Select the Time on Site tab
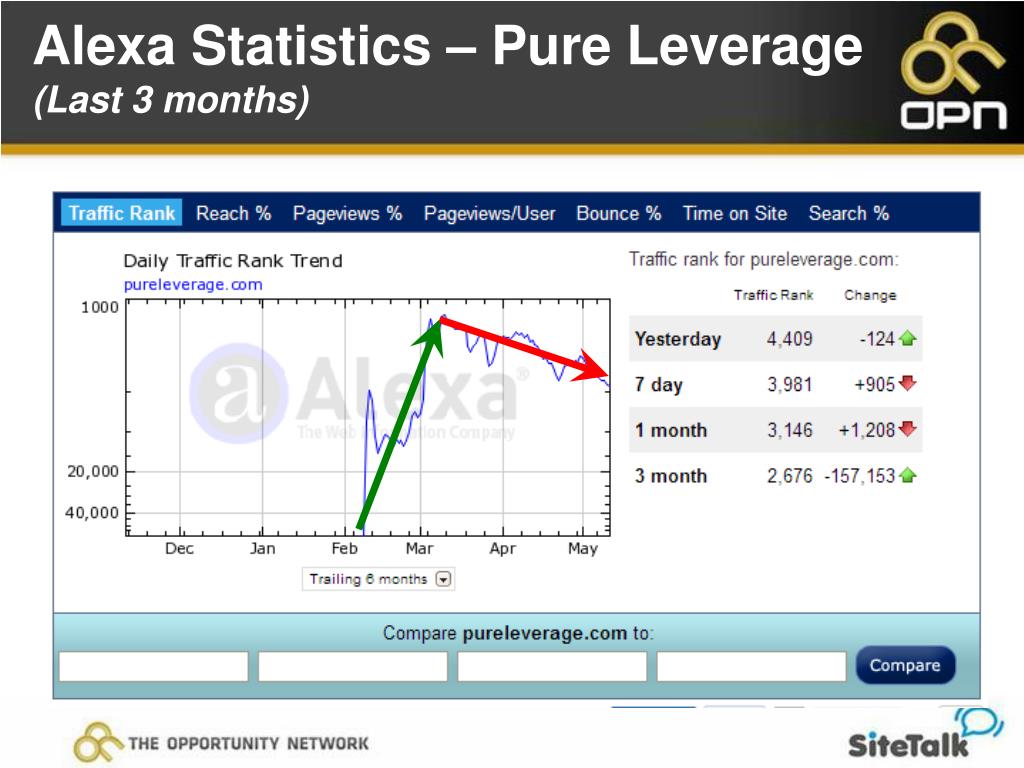 coord(735,214)
